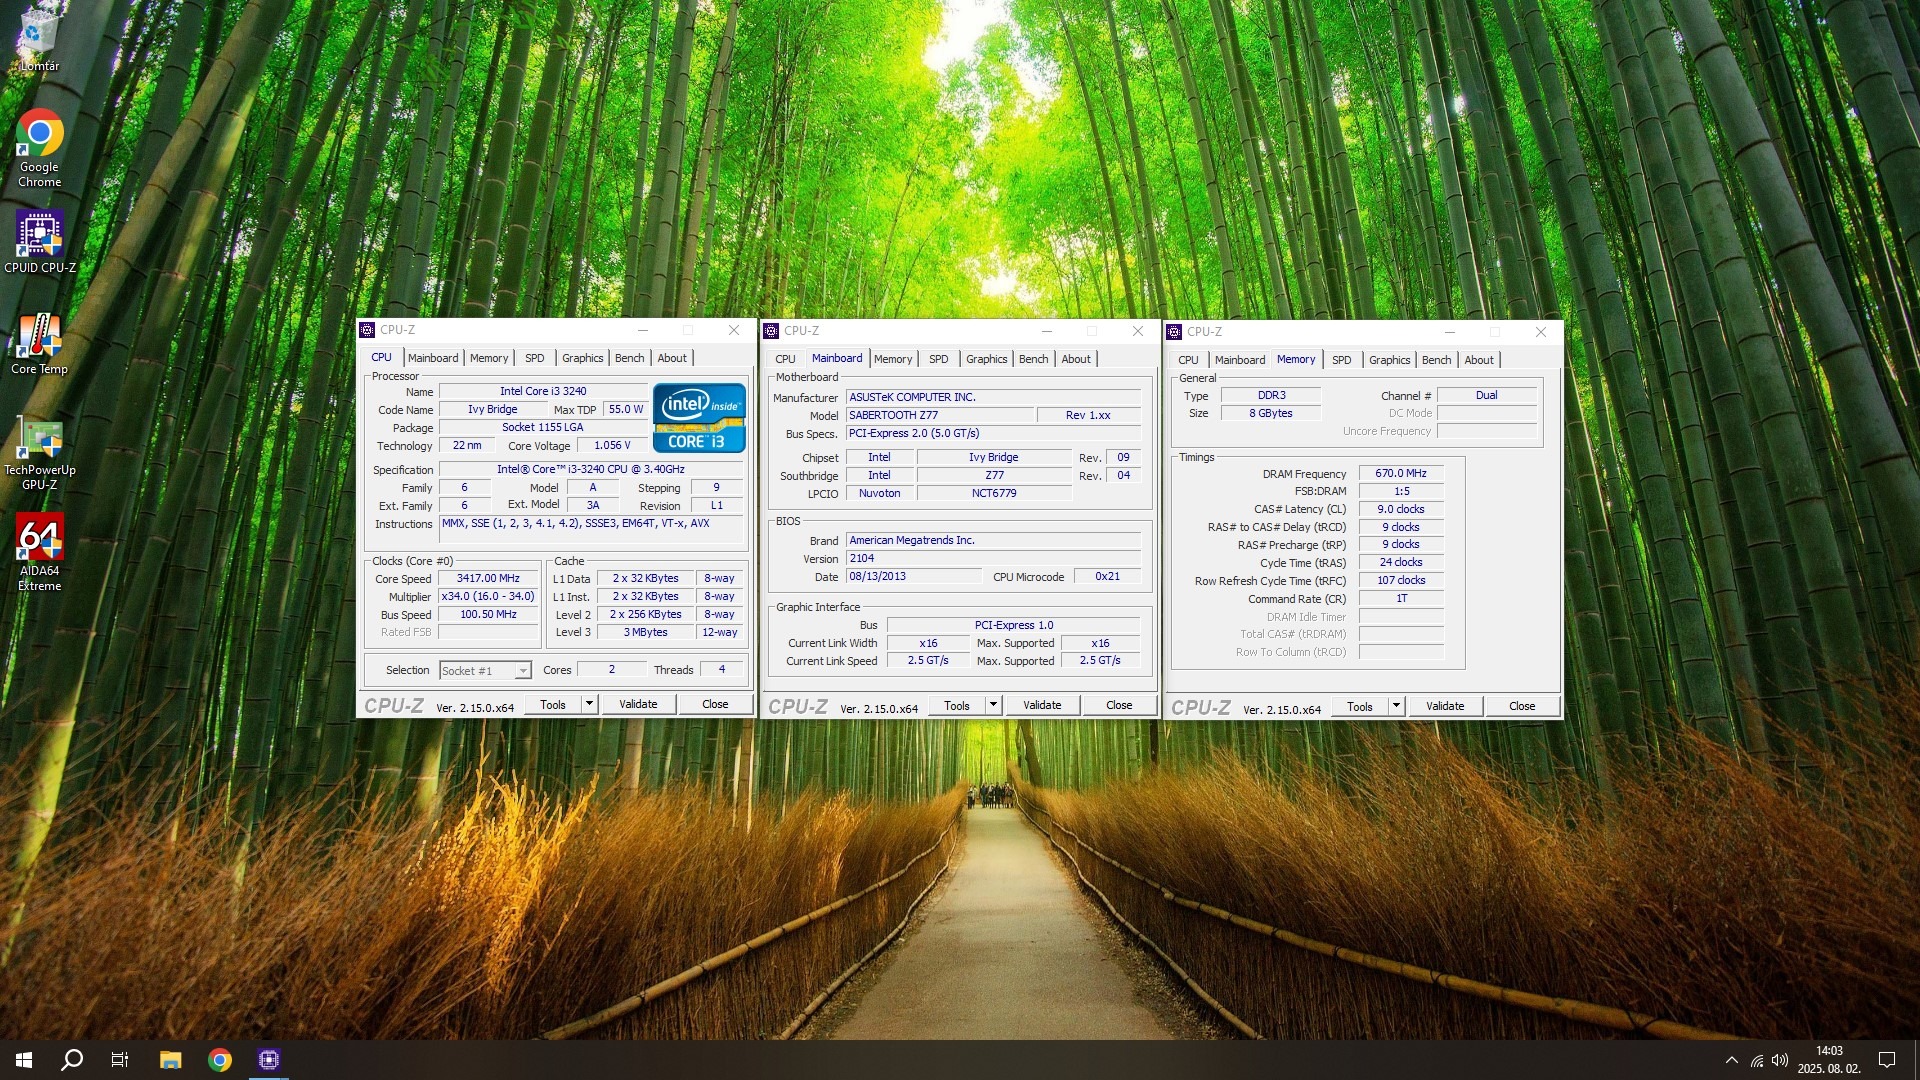Image resolution: width=1920 pixels, height=1080 pixels.
Task: Open File Explorer from the taskbar
Action: (170, 1060)
